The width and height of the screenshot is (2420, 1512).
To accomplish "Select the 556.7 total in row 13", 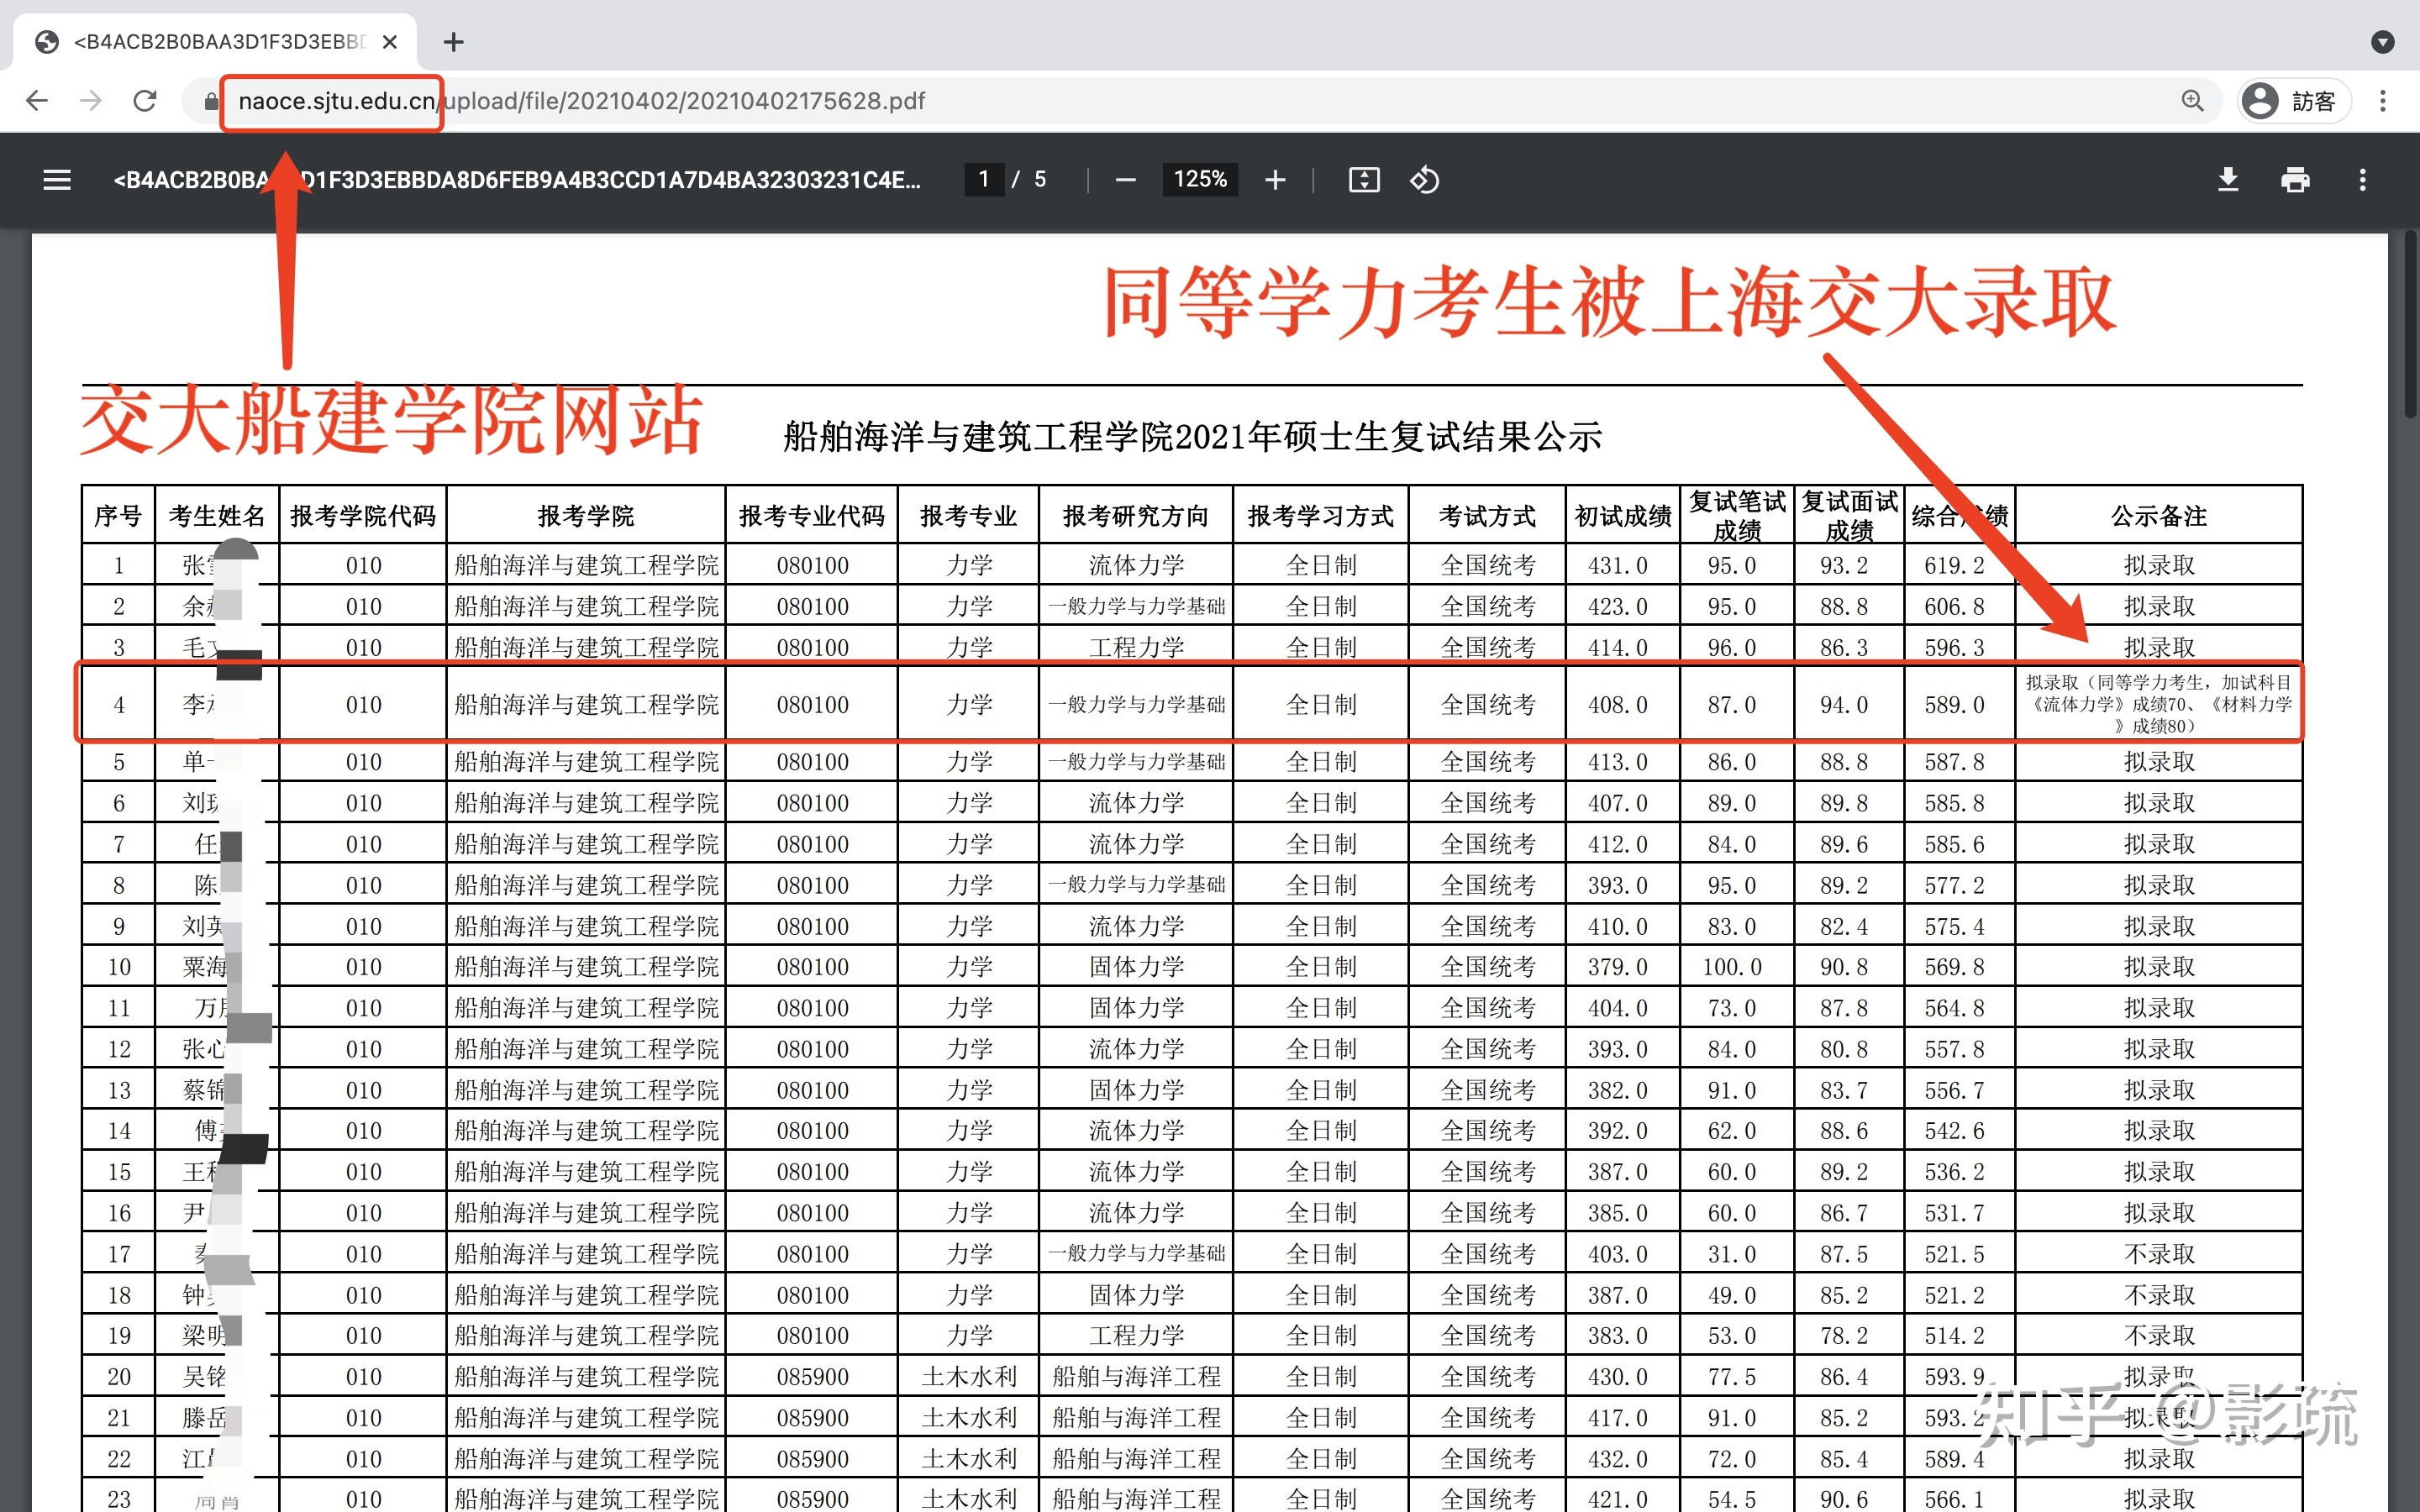I will coord(1955,1090).
